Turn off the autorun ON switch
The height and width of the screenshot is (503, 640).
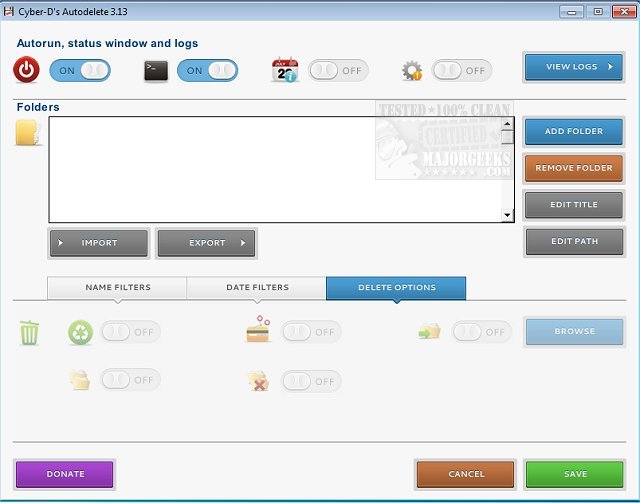(x=80, y=70)
